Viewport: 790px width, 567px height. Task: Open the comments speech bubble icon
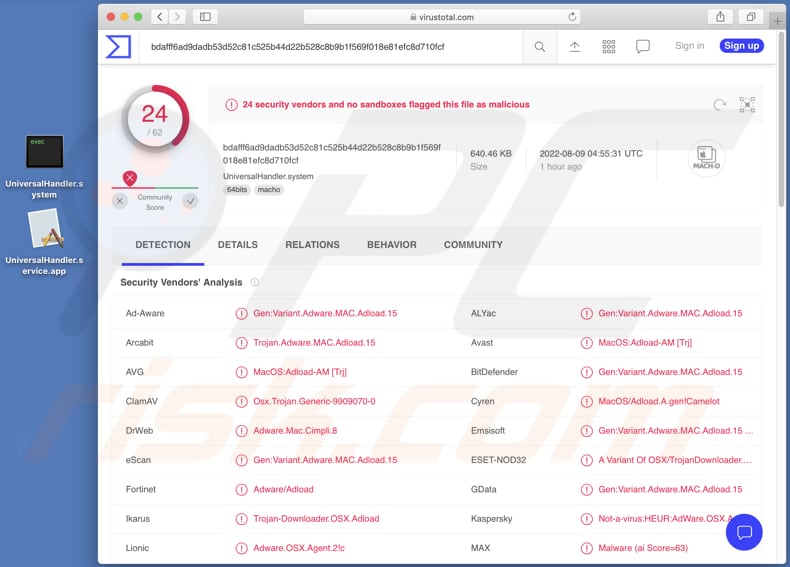pos(643,47)
